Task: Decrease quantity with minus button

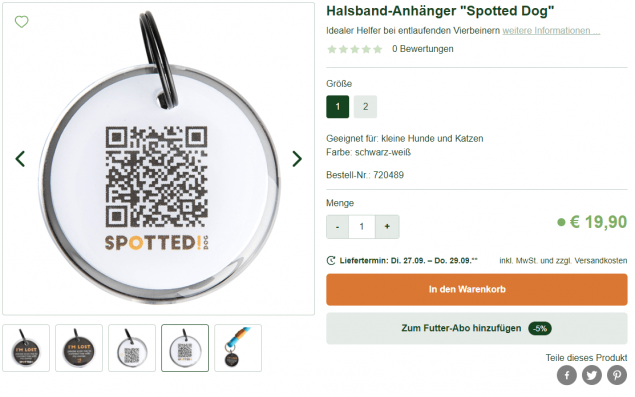Action: pos(337,226)
